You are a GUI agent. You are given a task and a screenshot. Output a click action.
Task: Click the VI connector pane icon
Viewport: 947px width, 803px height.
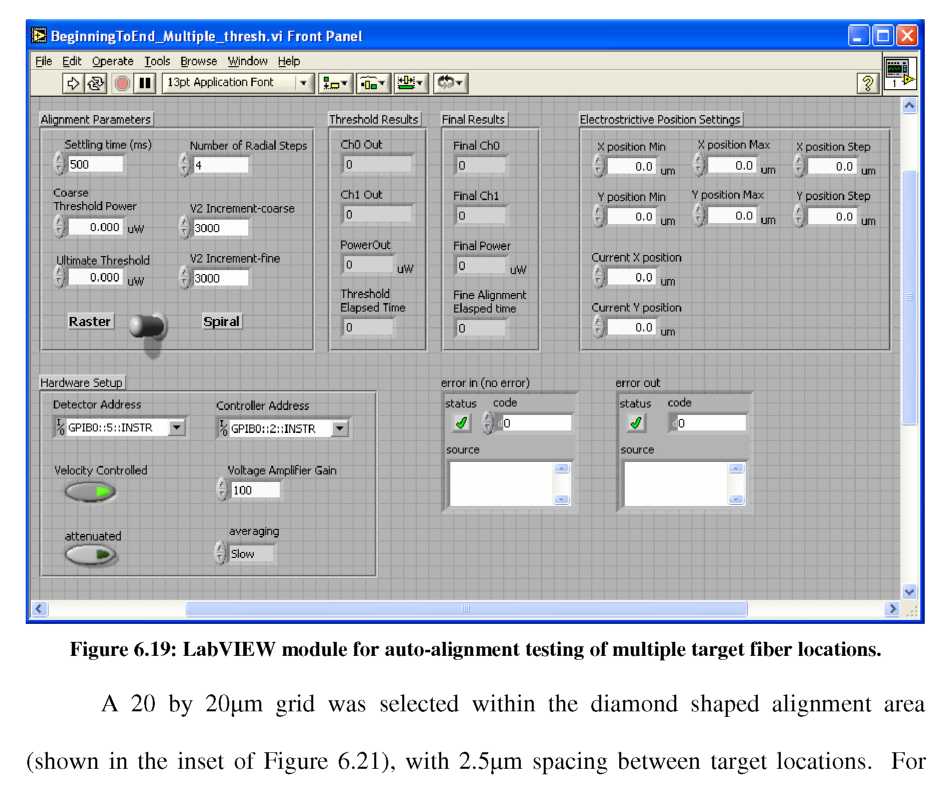pyautogui.click(x=900, y=74)
